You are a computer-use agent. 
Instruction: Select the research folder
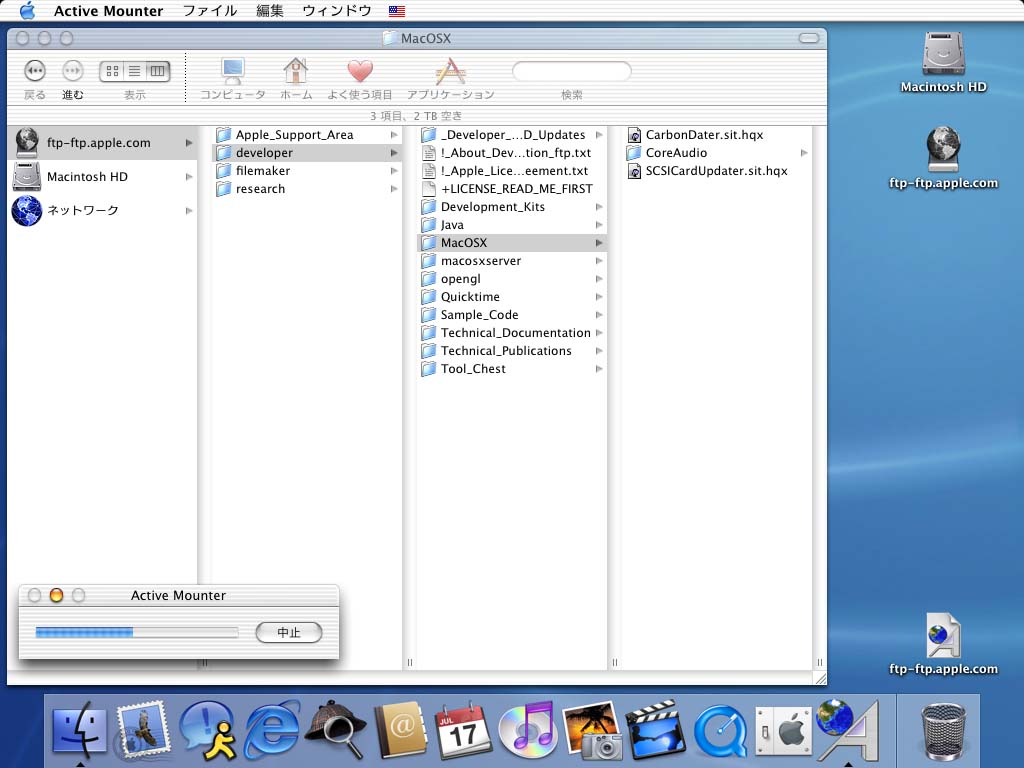pyautogui.click(x=307, y=189)
